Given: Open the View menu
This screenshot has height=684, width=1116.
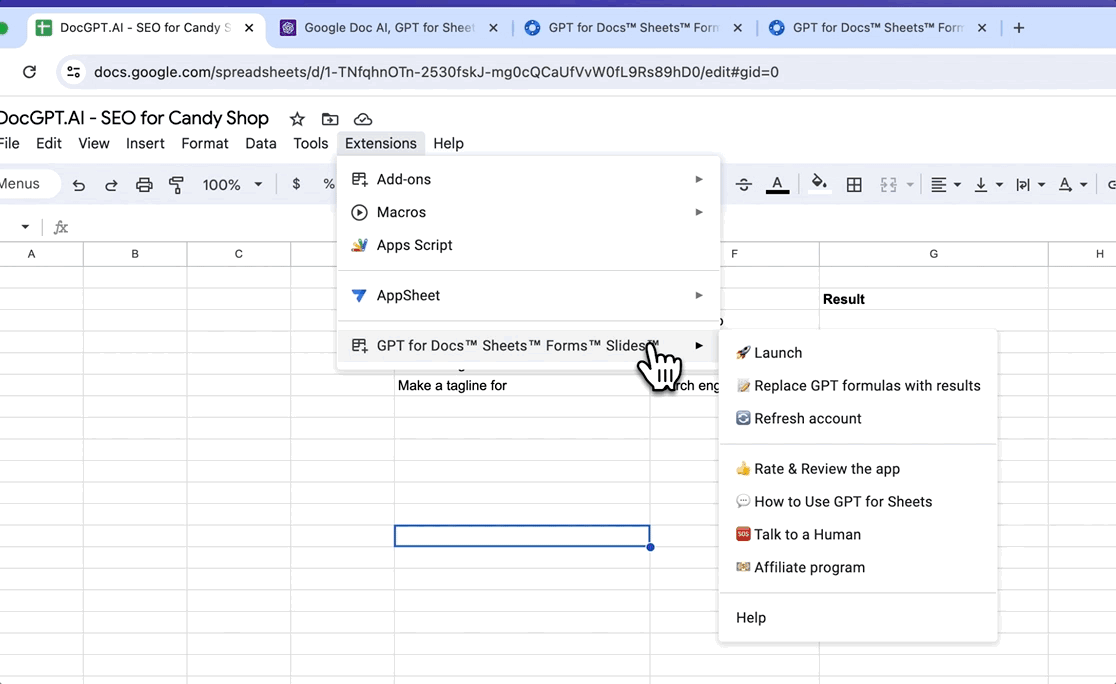Looking at the screenshot, I should (x=94, y=144).
